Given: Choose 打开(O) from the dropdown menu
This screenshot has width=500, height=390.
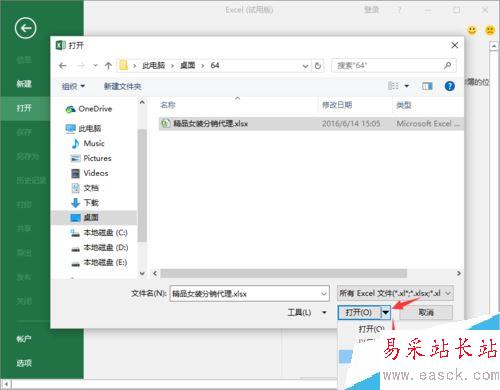Looking at the screenshot, I should (371, 329).
